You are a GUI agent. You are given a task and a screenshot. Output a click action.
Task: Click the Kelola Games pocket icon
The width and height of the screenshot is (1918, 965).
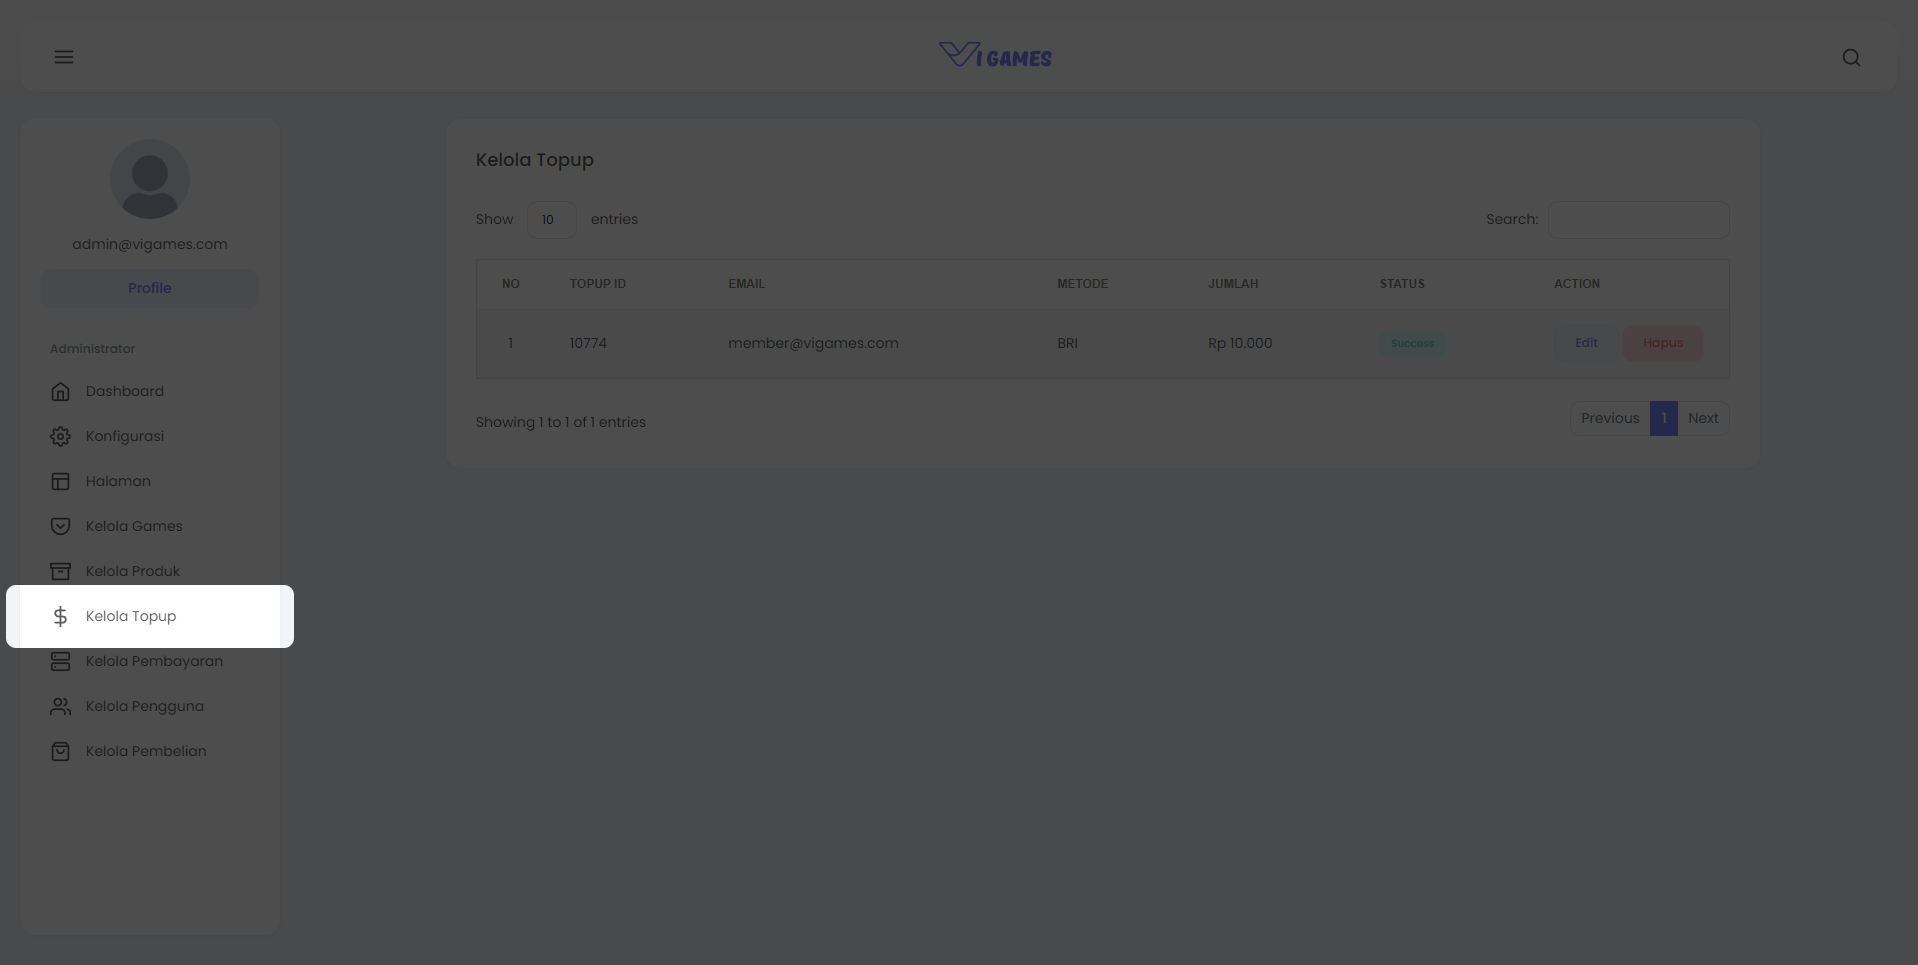tap(60, 526)
